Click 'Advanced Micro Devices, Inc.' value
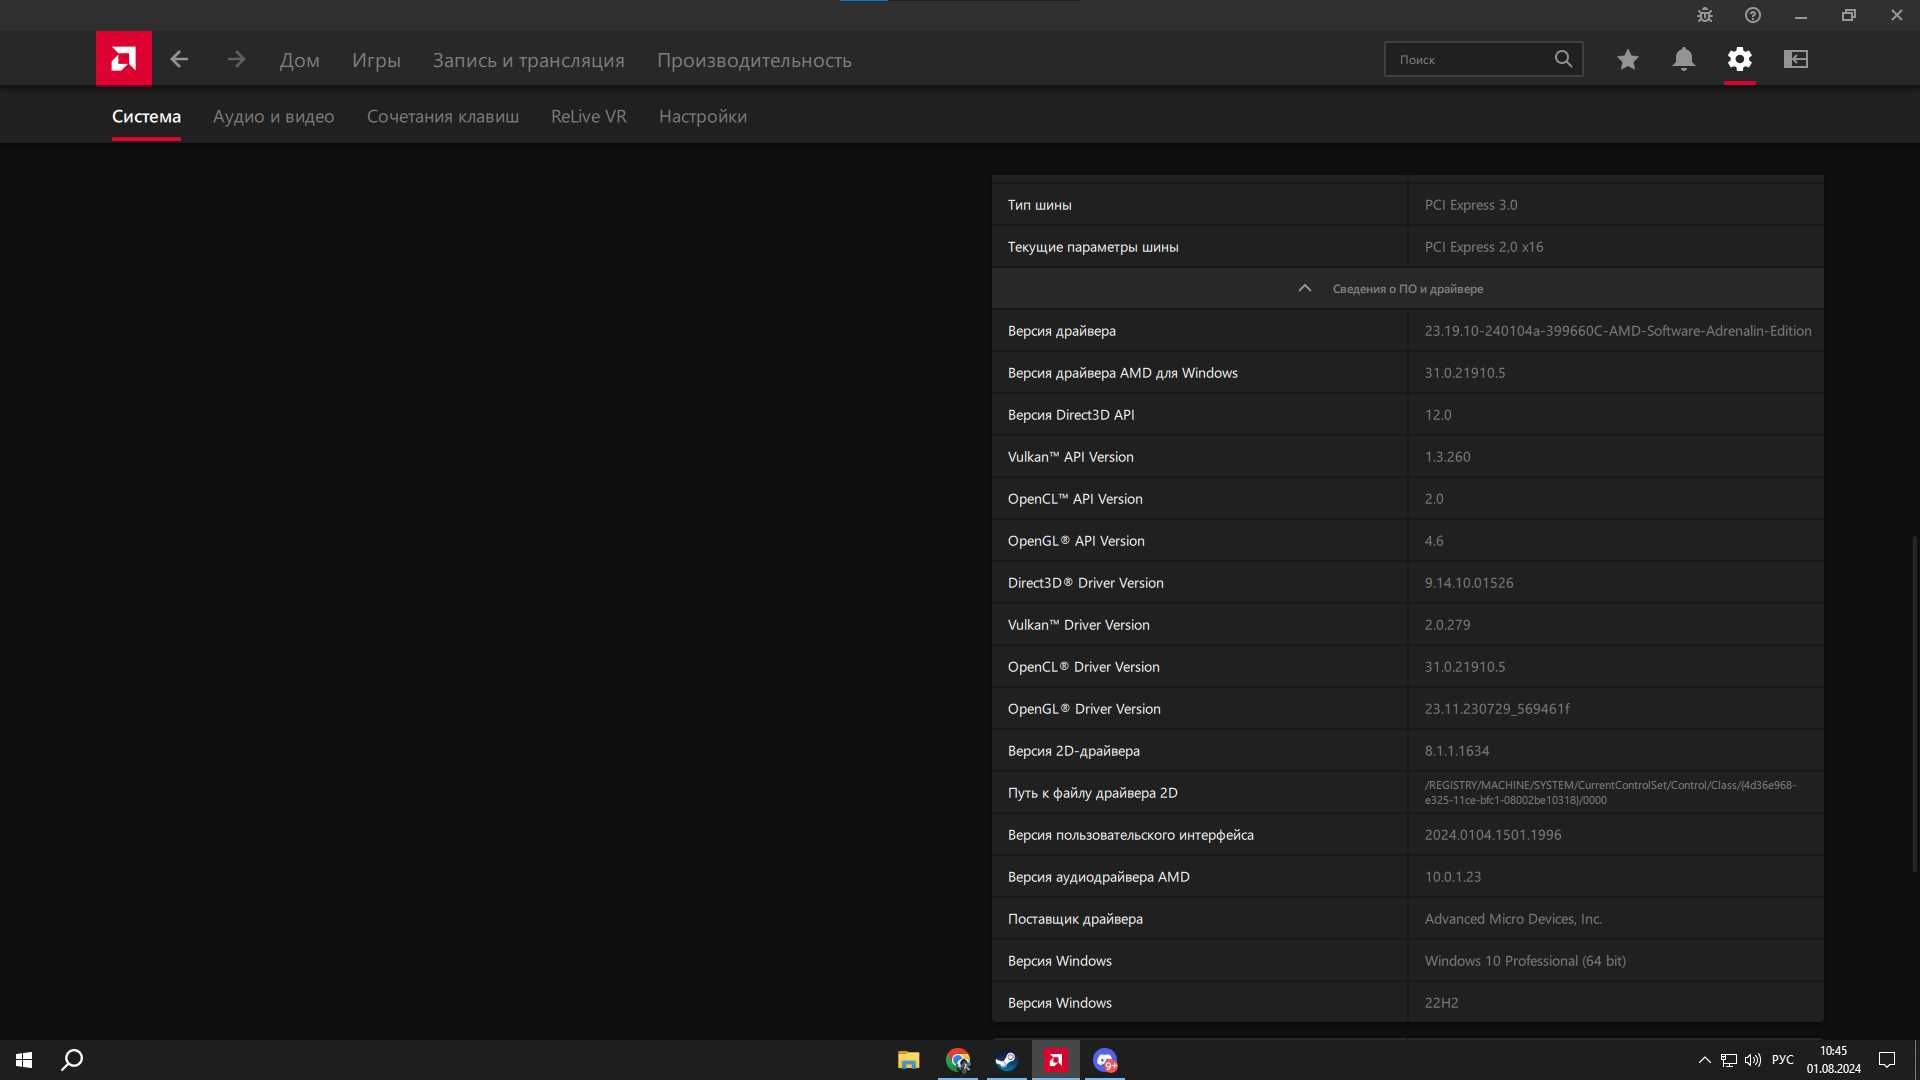The image size is (1920, 1080). tap(1513, 919)
